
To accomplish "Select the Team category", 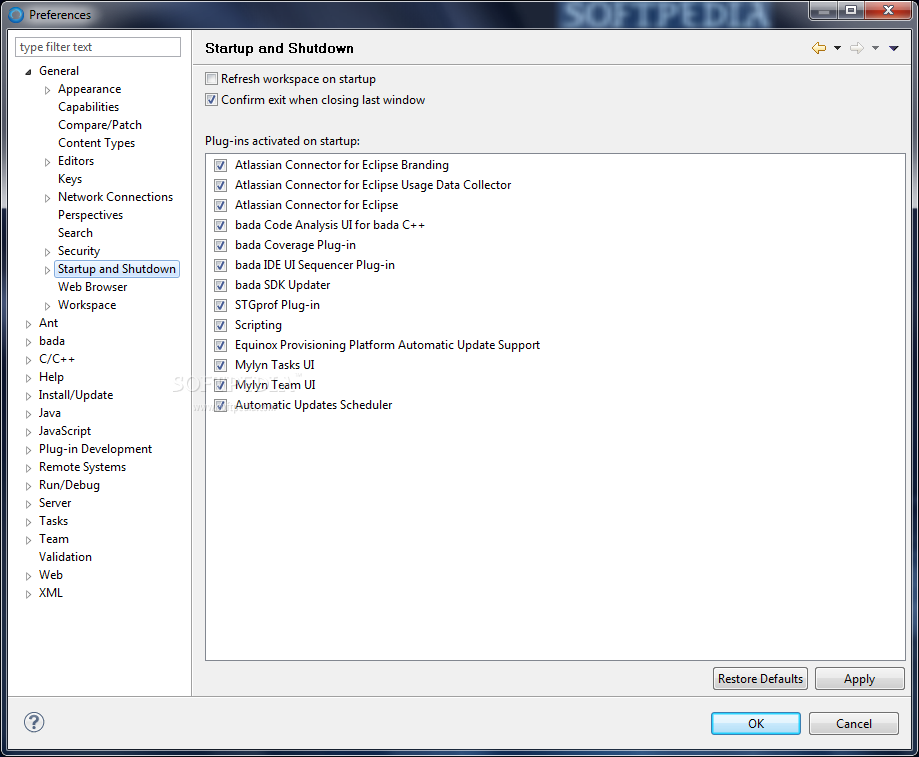I will click(x=53, y=539).
